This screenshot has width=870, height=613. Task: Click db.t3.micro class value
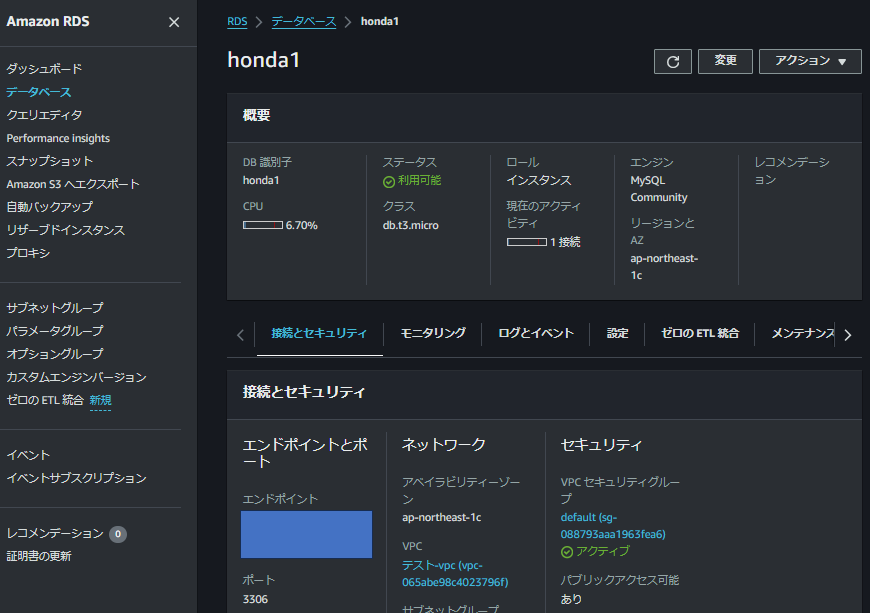click(x=411, y=226)
